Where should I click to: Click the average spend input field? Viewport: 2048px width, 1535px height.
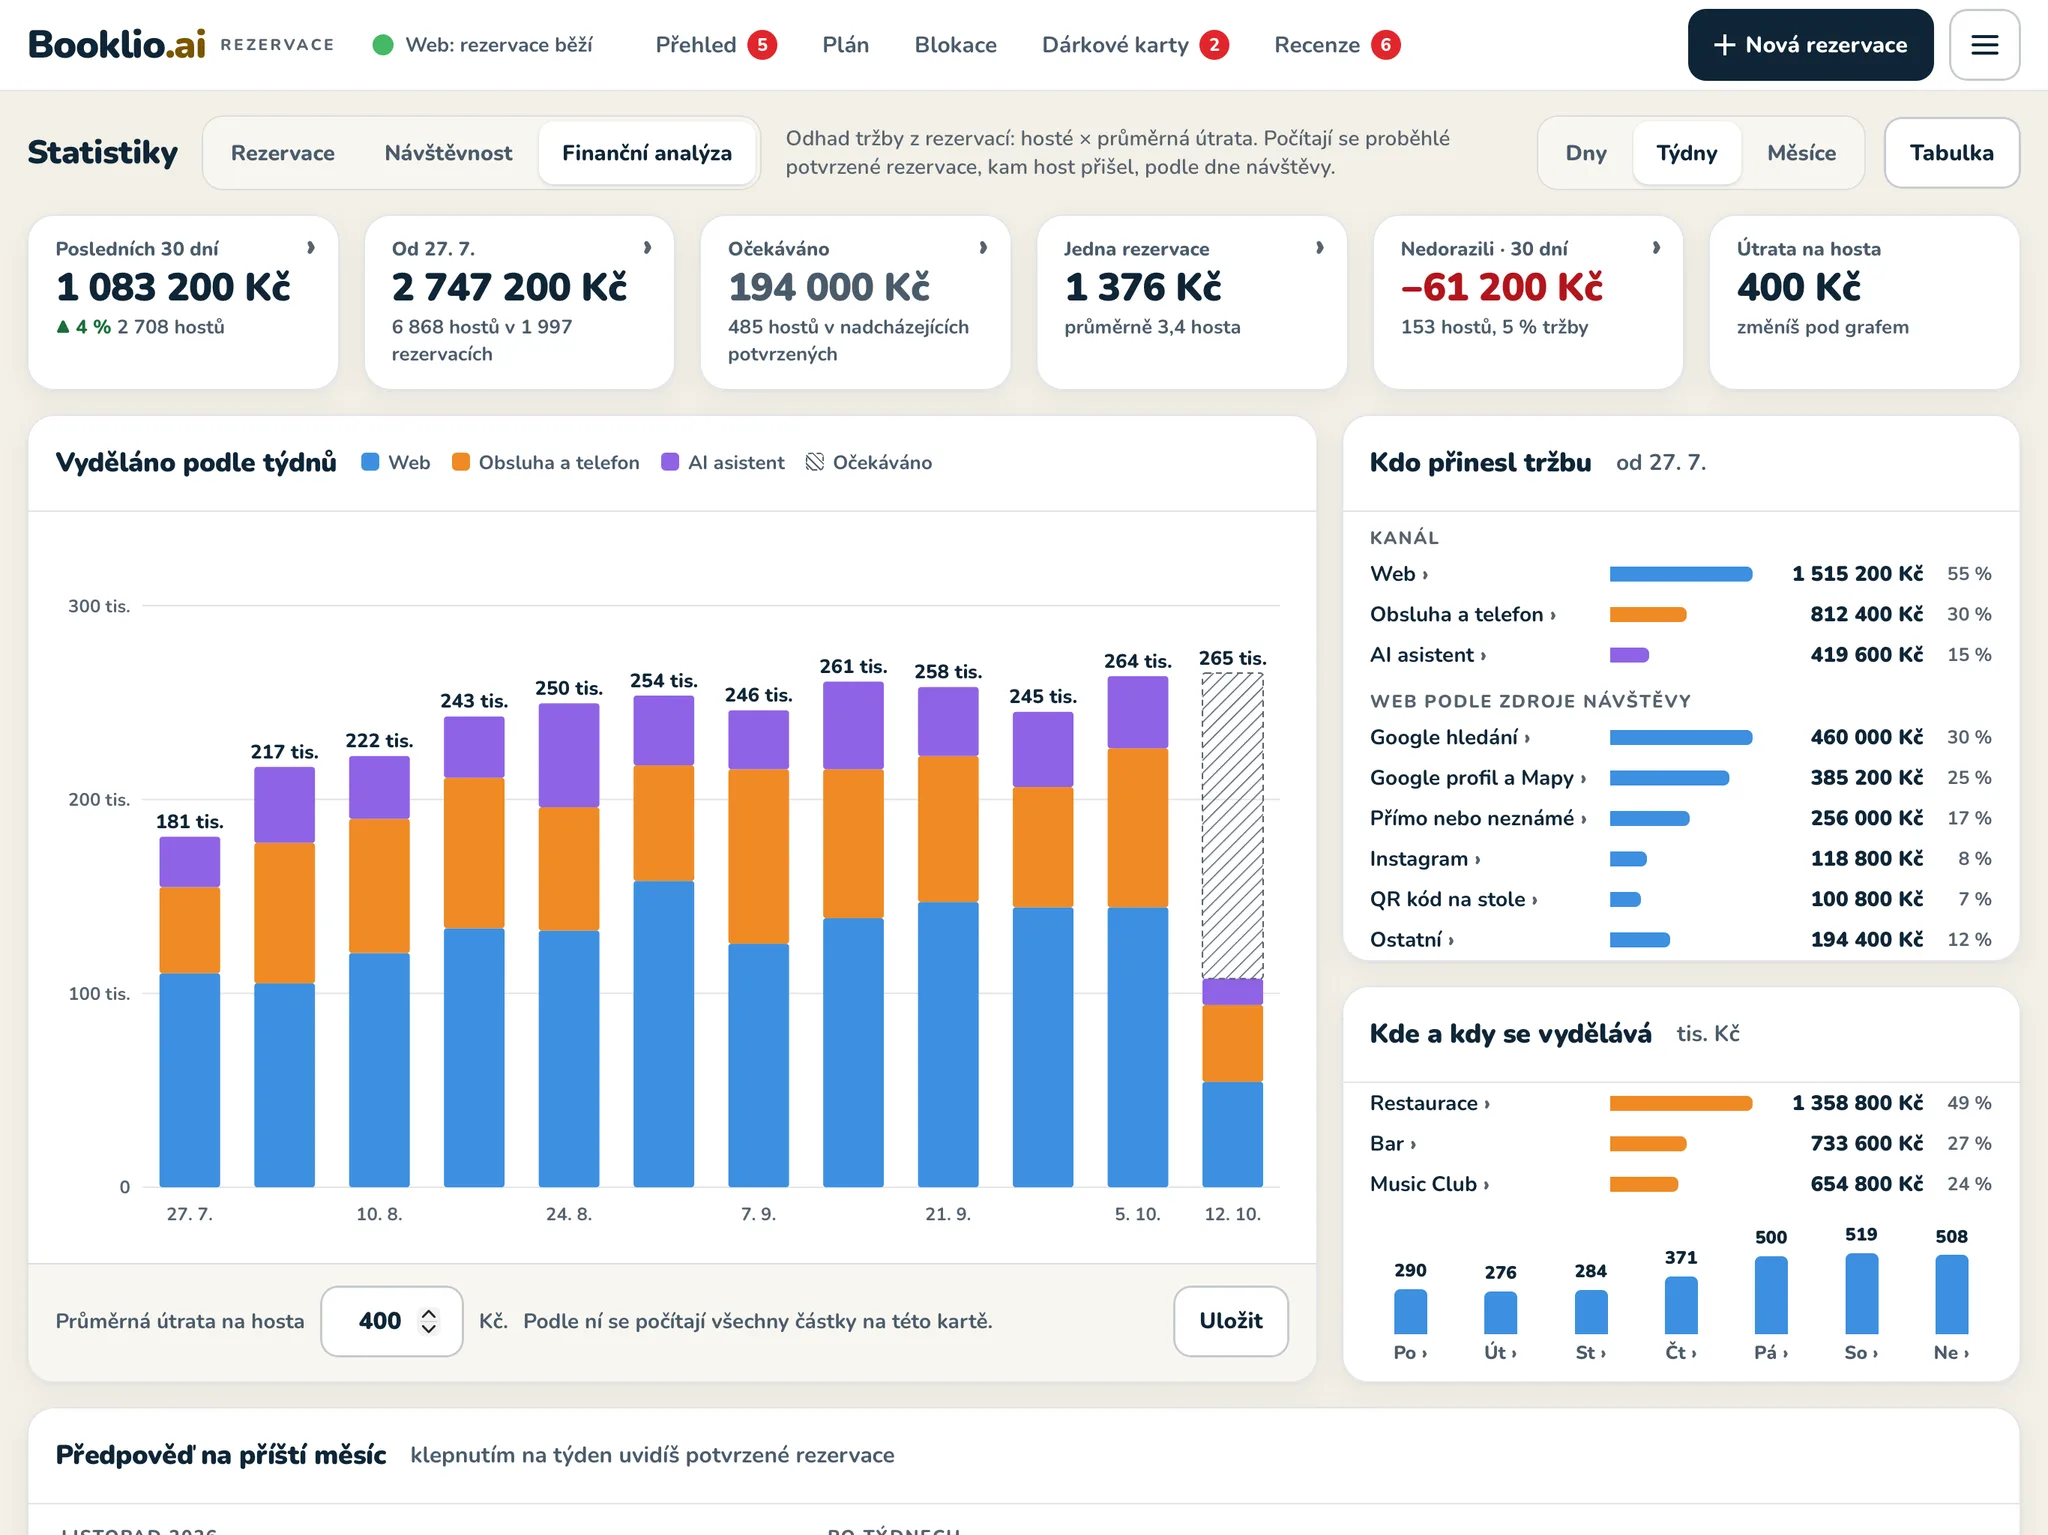coord(391,1321)
